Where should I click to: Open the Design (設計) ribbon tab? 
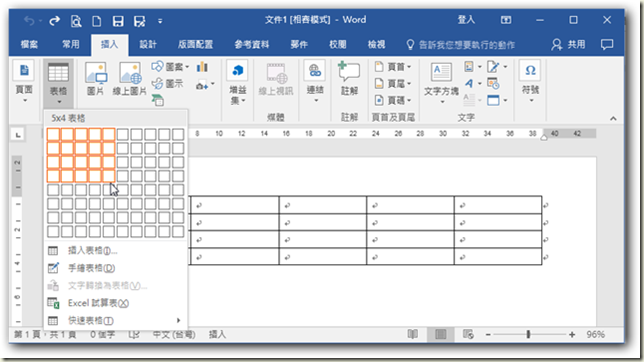coord(148,44)
